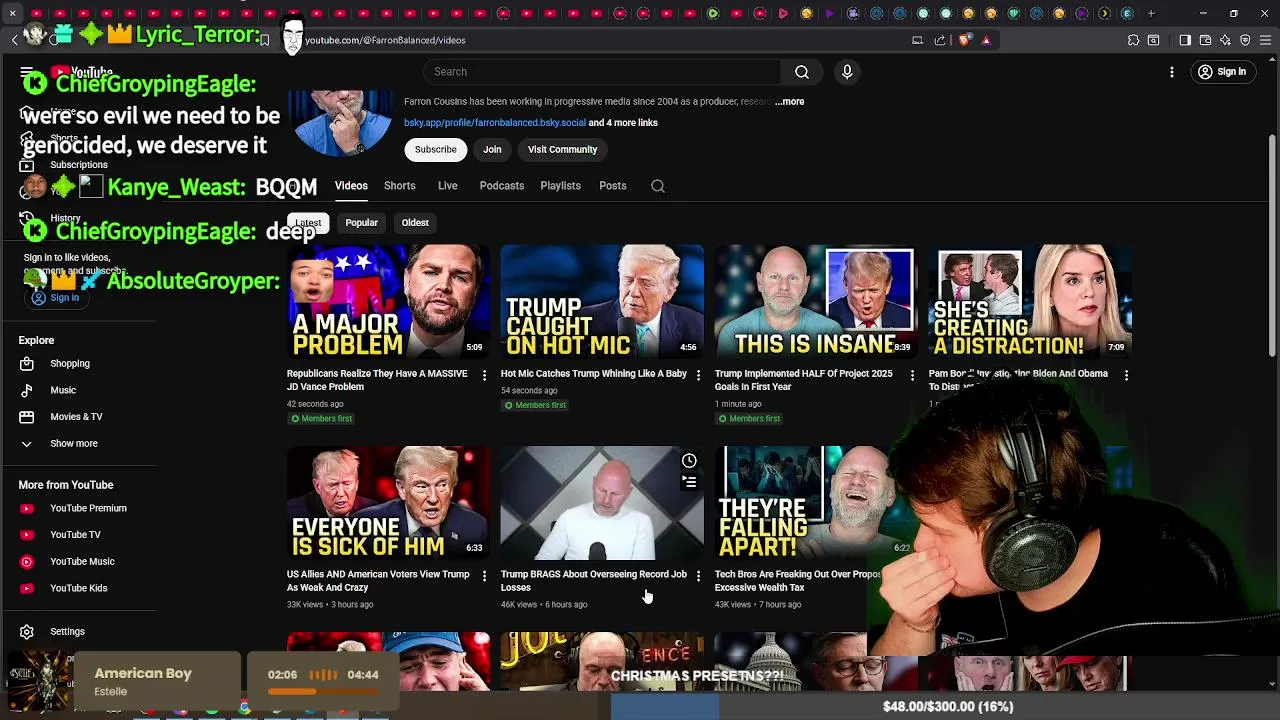Image resolution: width=1280 pixels, height=720 pixels.
Task: Share this page via address bar share icon
Action: 940,40
